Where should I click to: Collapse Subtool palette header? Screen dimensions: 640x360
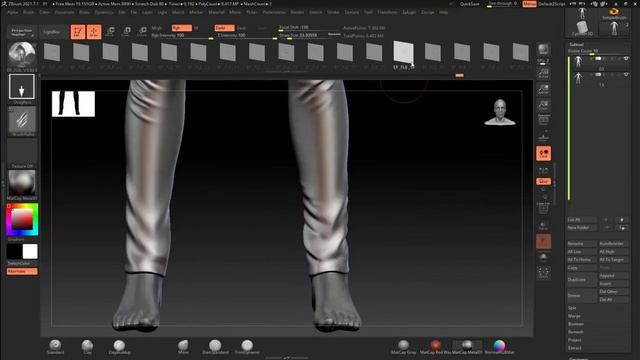[576, 44]
